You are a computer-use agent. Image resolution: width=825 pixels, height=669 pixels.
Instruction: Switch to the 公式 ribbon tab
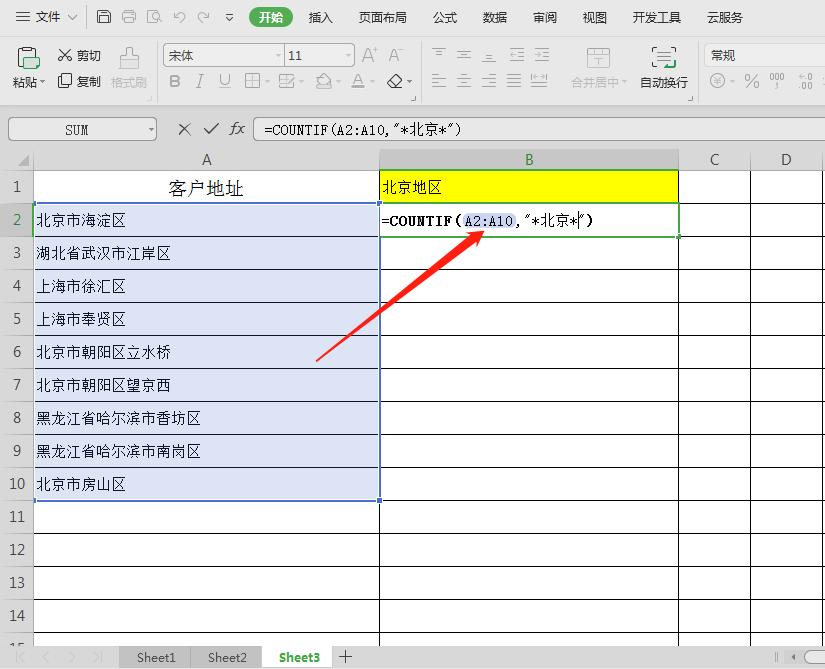(x=444, y=17)
